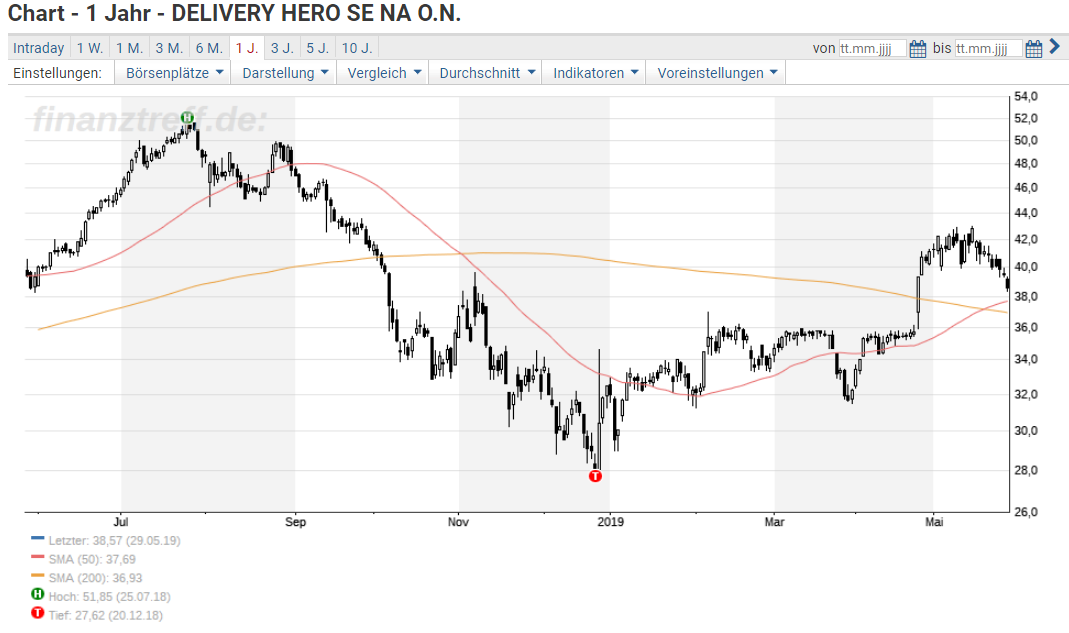Open the Indikatoren dropdown
This screenshot has width=1069, height=633.
(x=595, y=73)
